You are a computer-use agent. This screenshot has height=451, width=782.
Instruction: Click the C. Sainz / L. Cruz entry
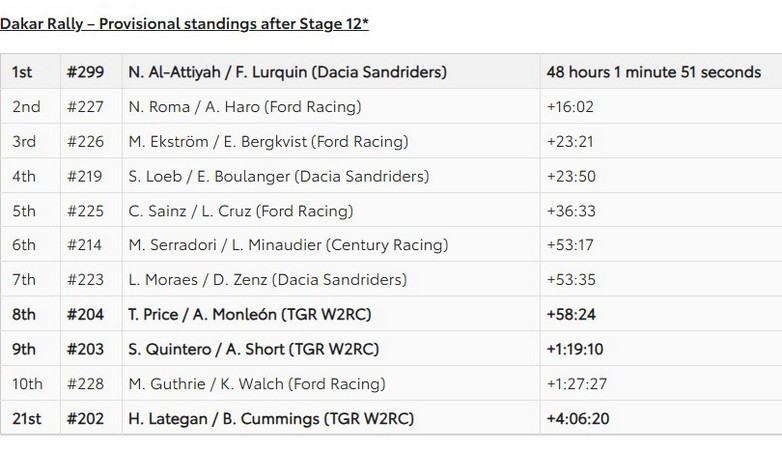tap(240, 211)
